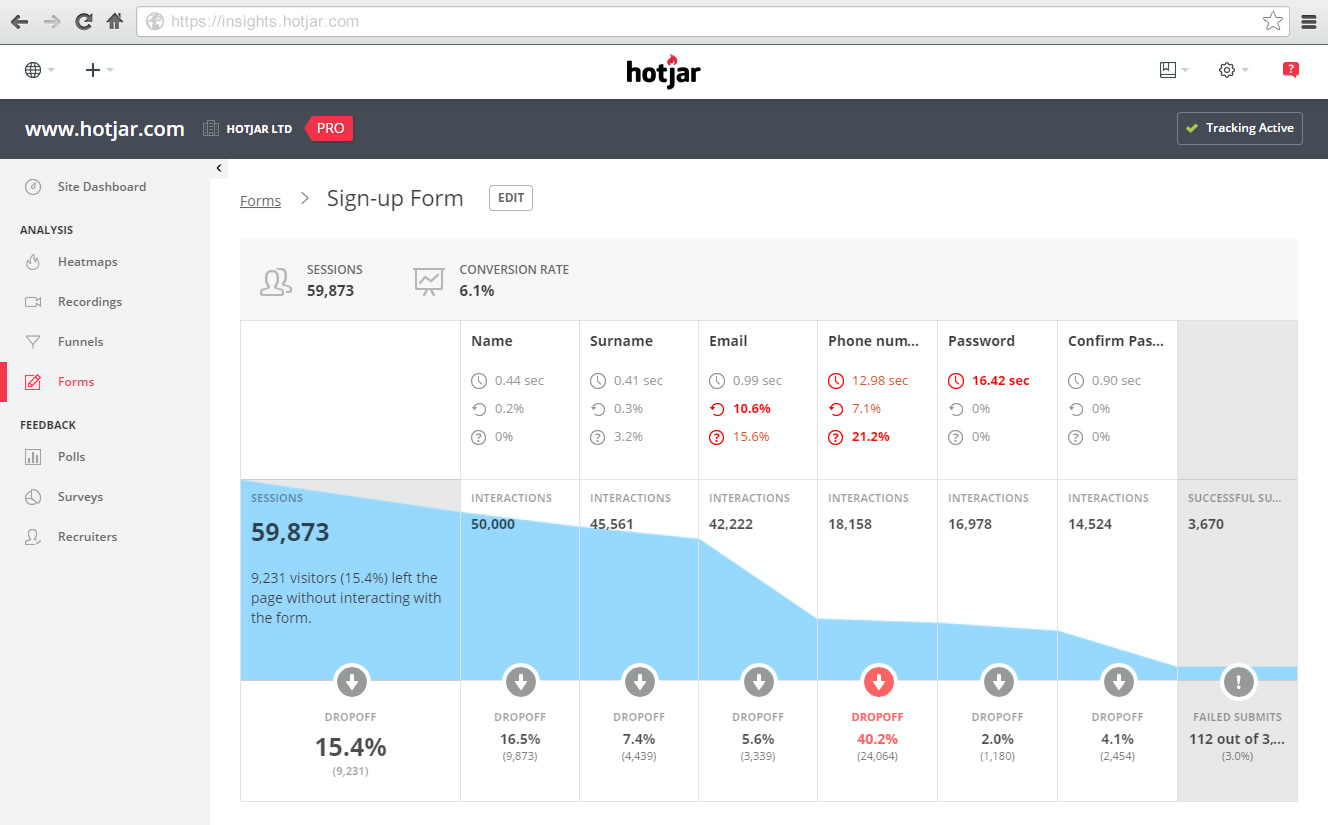Click the Name column dropoff arrow
Viewport: 1328px width, 825px height.
pos(520,682)
